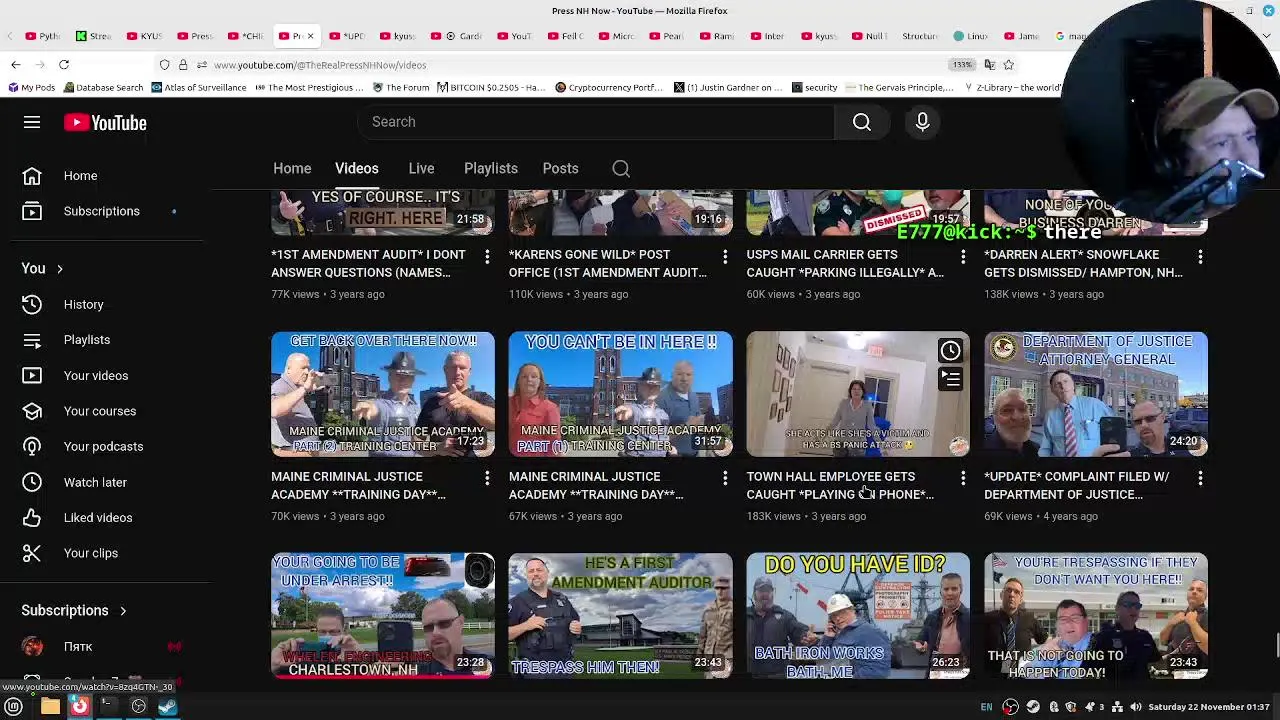Open options for 'UPDATE COMPLAINT FILED' video
Screen dimensions: 1280x720
click(1200, 479)
